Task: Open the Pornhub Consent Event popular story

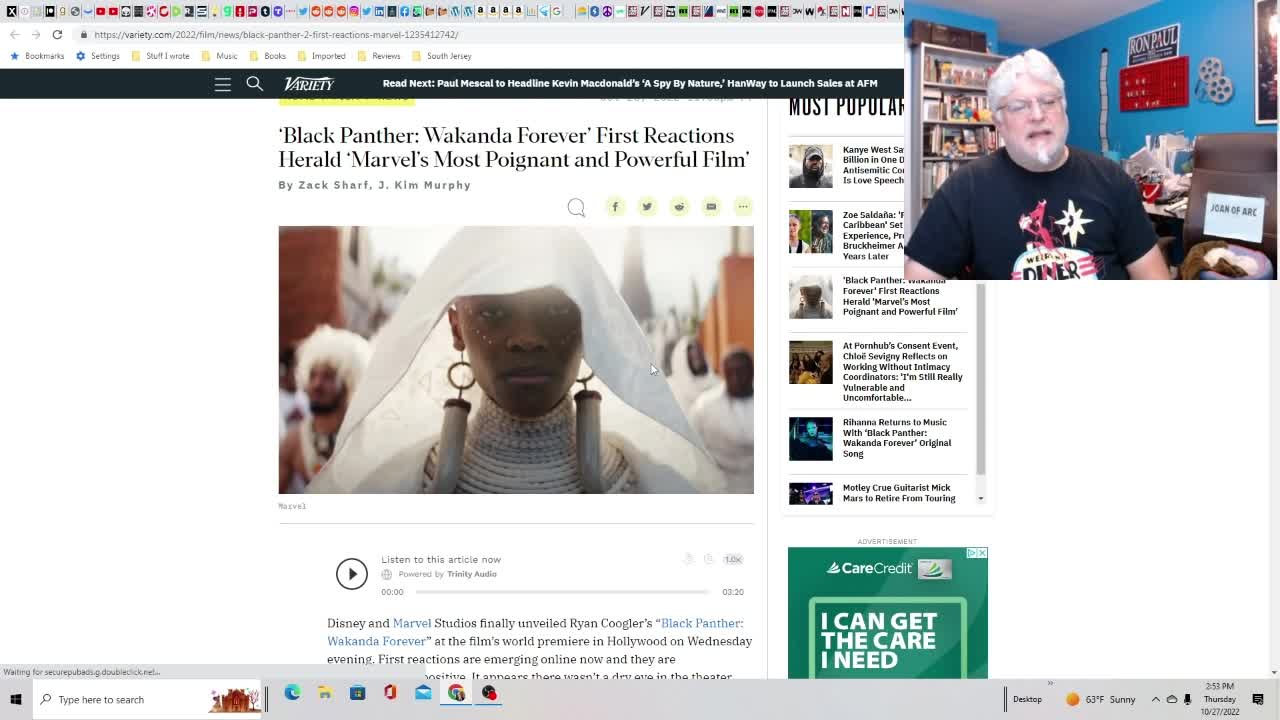Action: (x=902, y=372)
